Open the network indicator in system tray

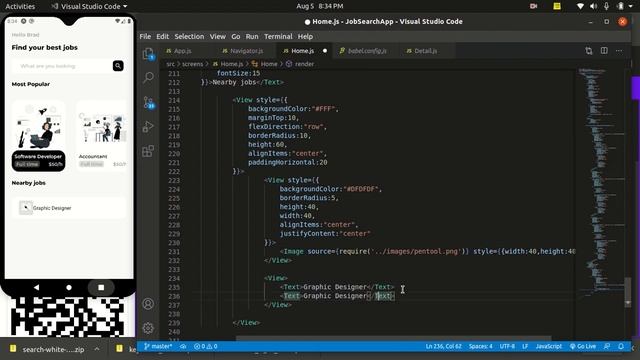click(x=580, y=6)
